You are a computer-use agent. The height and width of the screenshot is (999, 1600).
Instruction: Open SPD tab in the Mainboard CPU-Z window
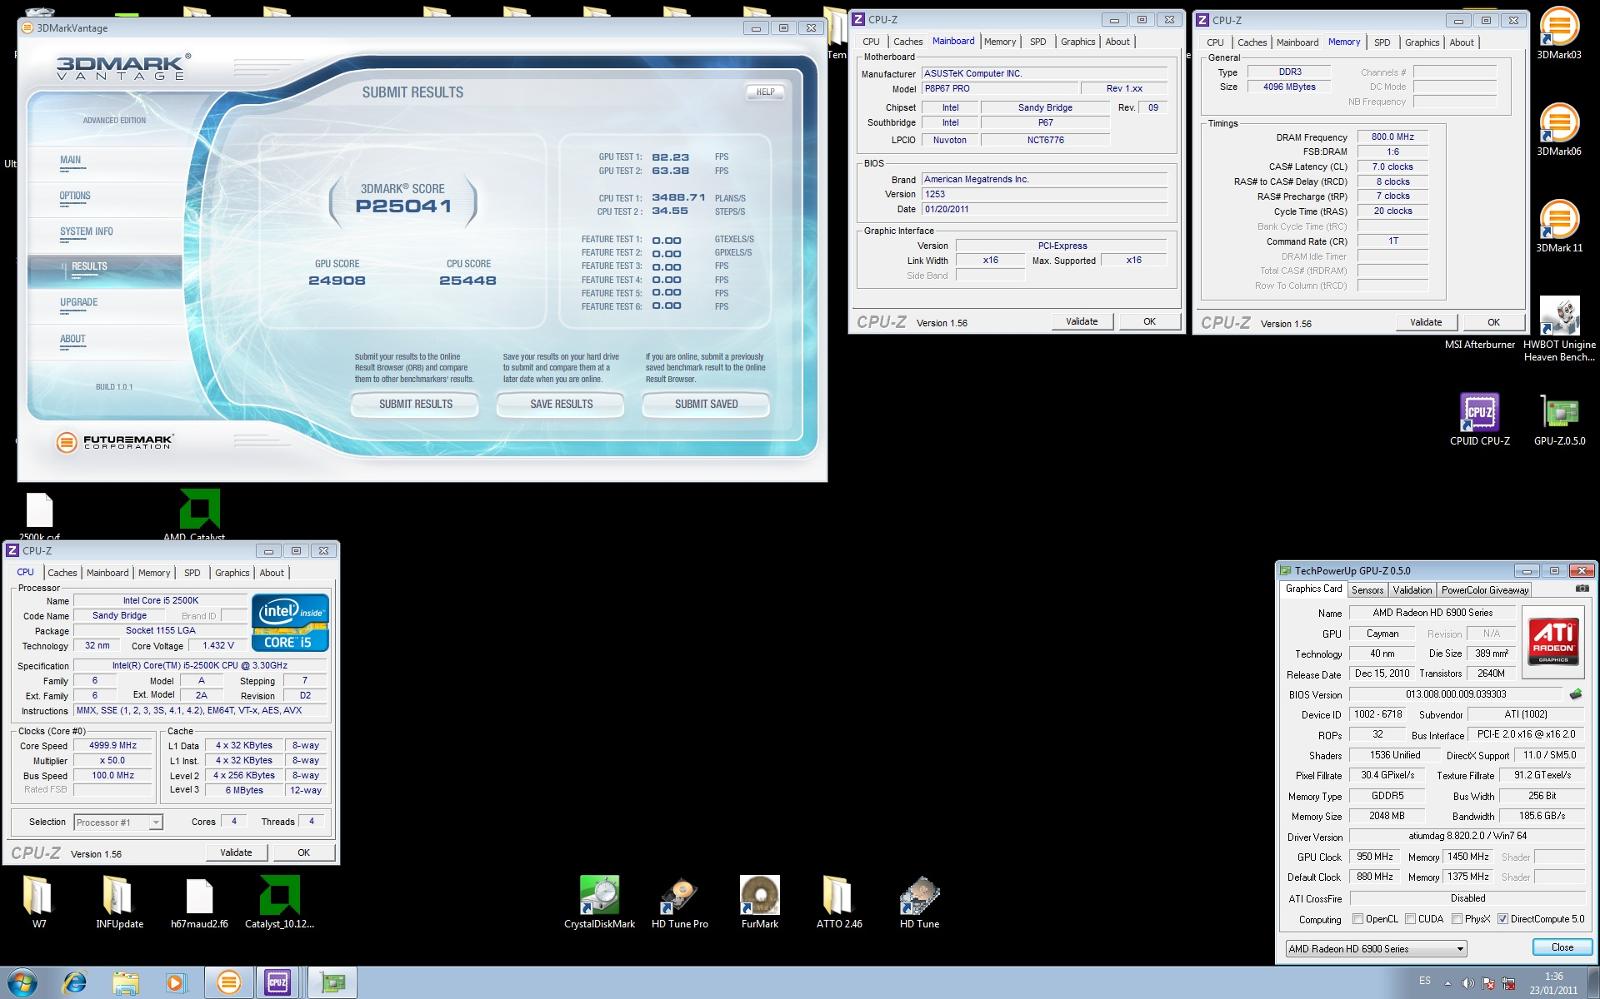[1038, 42]
